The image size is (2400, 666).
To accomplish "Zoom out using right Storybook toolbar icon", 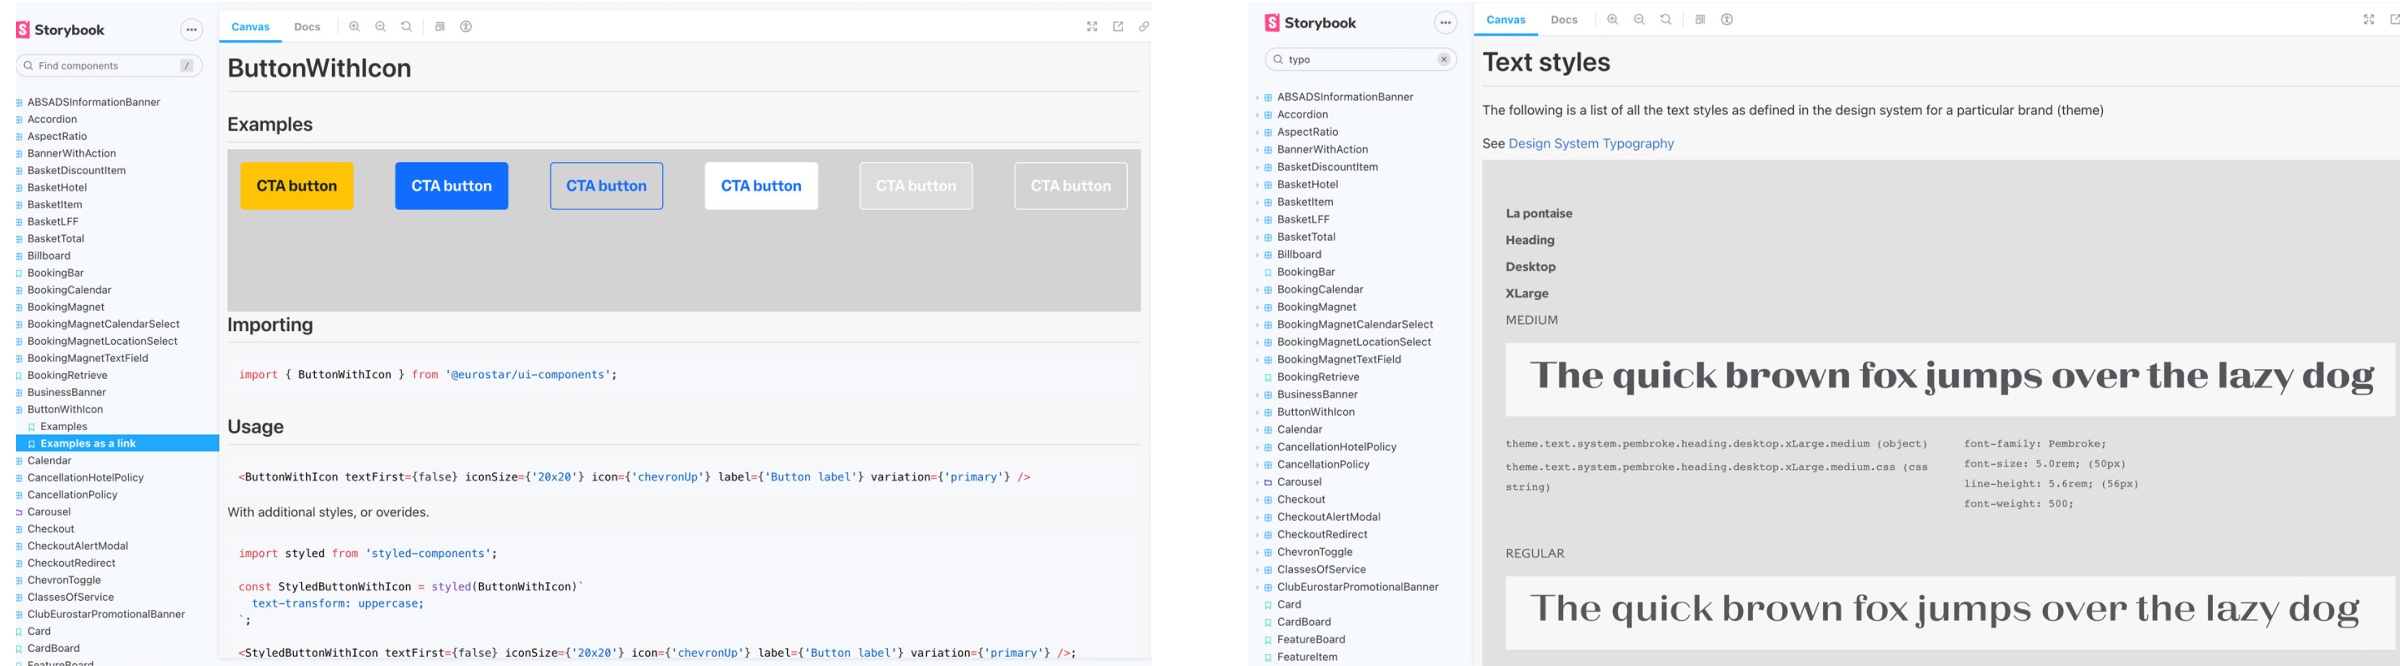I will (1639, 20).
